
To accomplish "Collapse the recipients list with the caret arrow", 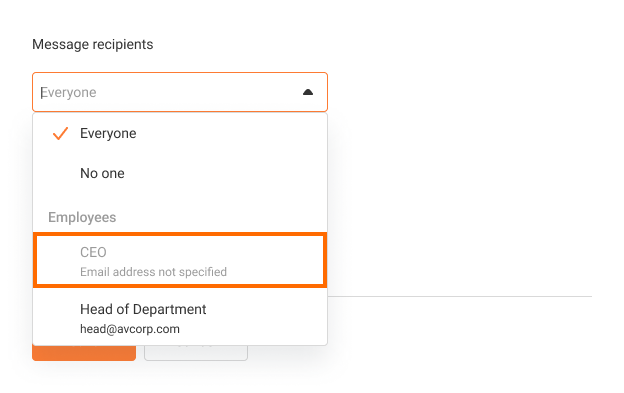I will (308, 92).
